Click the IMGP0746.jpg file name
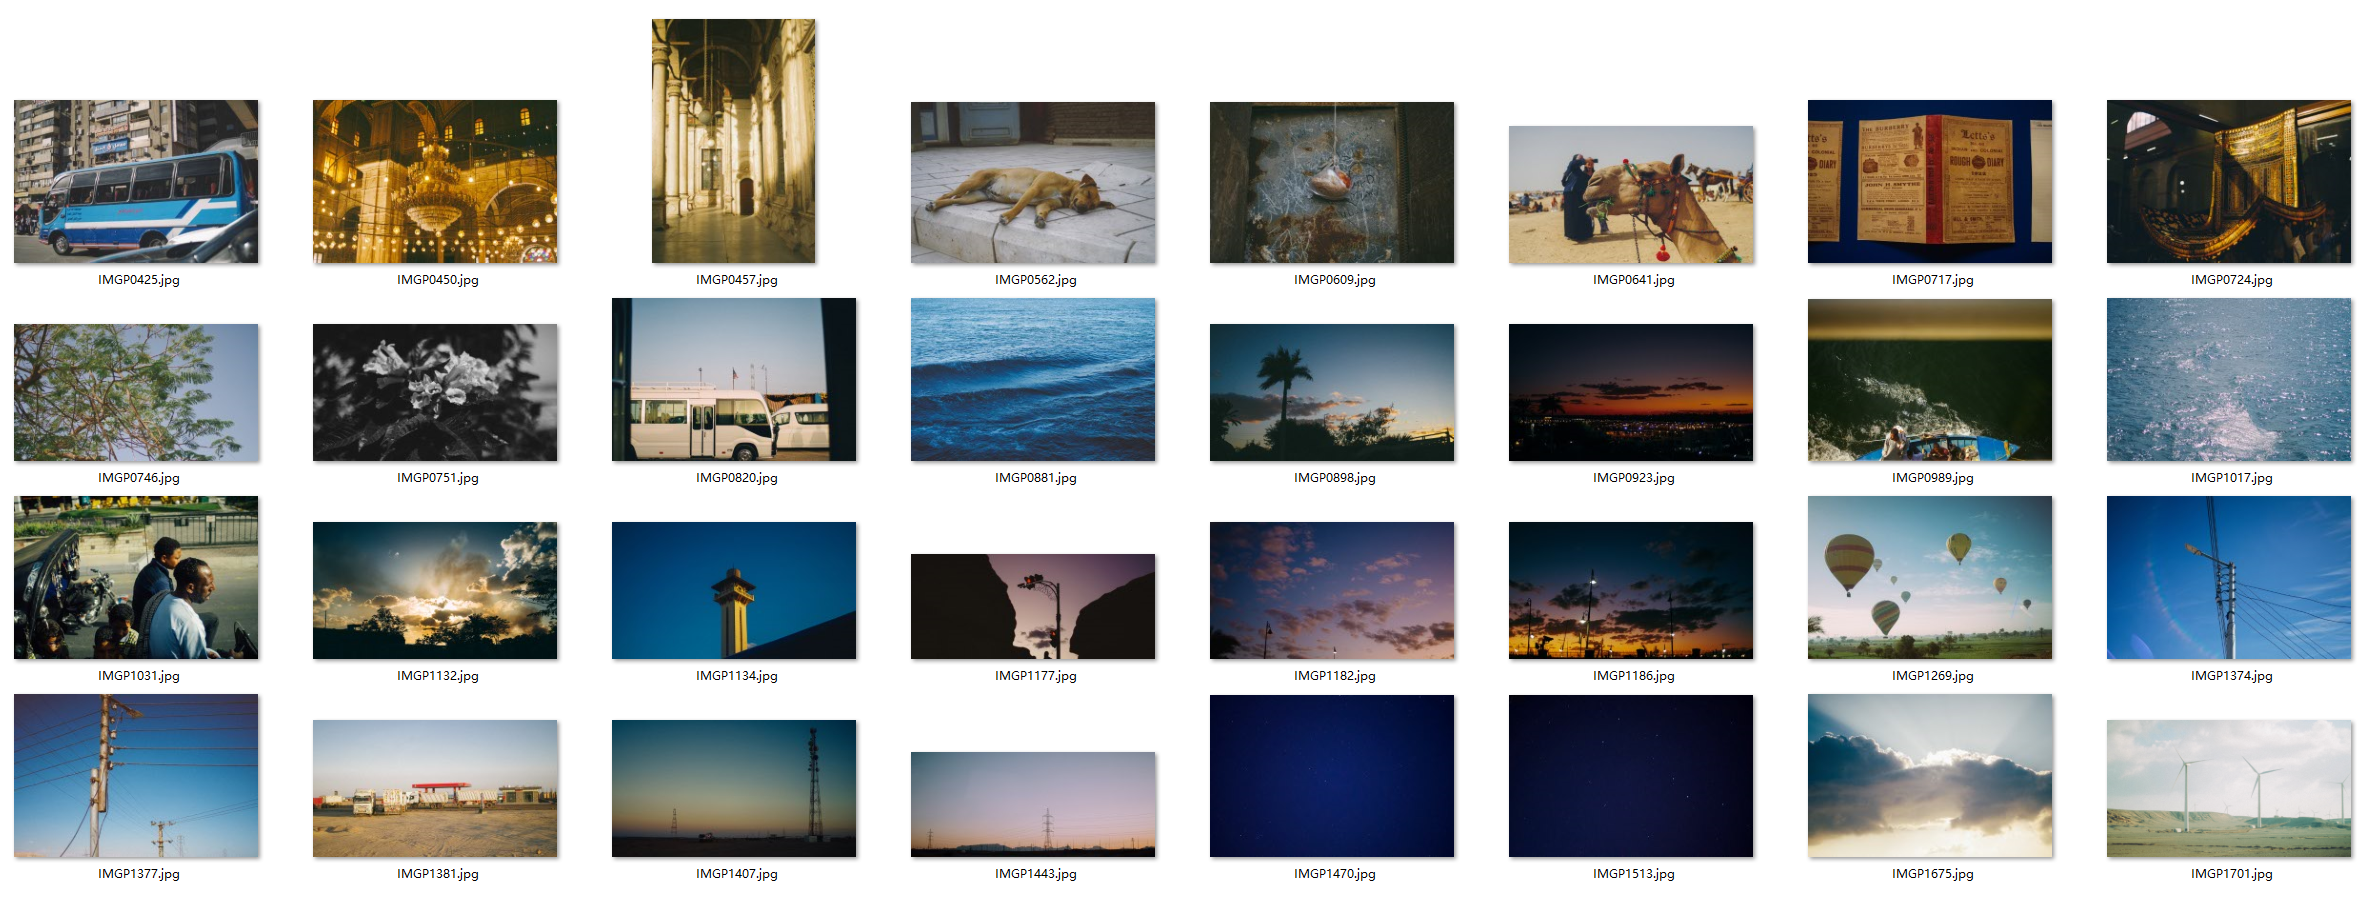Screen dimensions: 2376x920 (x=139, y=478)
